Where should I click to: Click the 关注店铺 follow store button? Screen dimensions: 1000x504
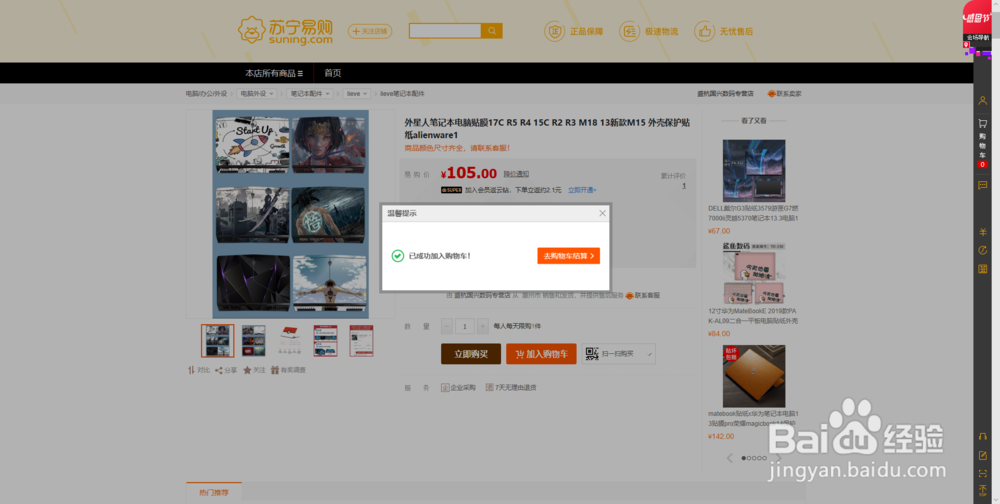[x=370, y=31]
